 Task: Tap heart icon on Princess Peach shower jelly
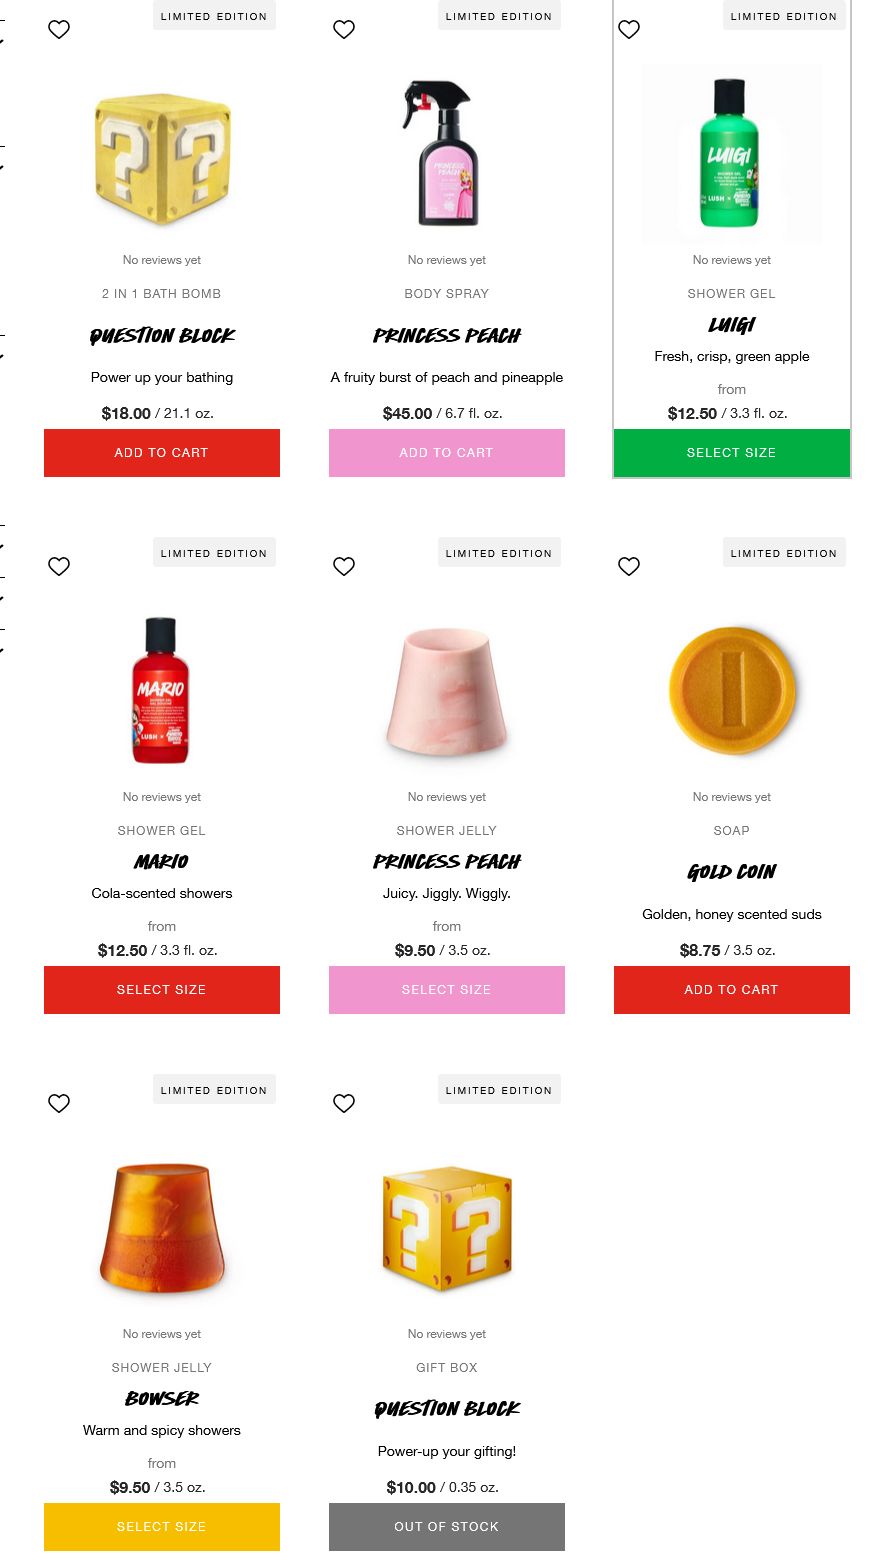(x=344, y=567)
